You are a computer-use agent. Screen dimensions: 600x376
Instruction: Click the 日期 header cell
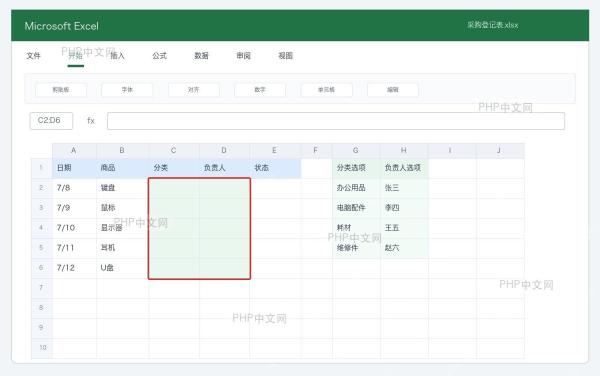[x=74, y=168]
